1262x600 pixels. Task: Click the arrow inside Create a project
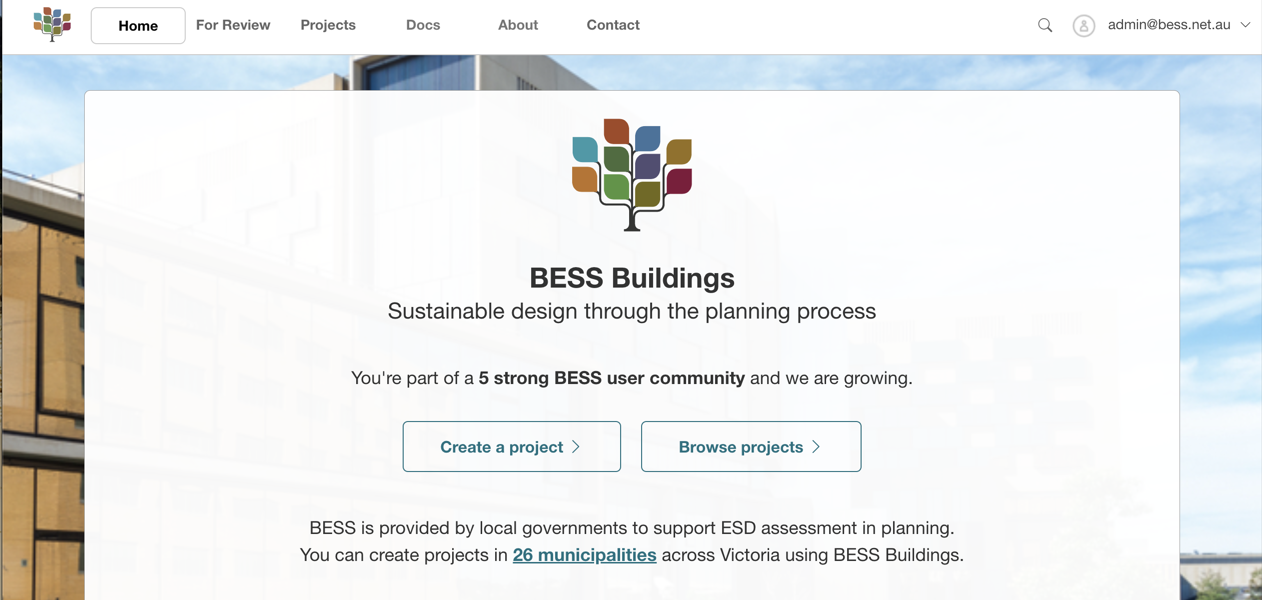click(x=576, y=447)
